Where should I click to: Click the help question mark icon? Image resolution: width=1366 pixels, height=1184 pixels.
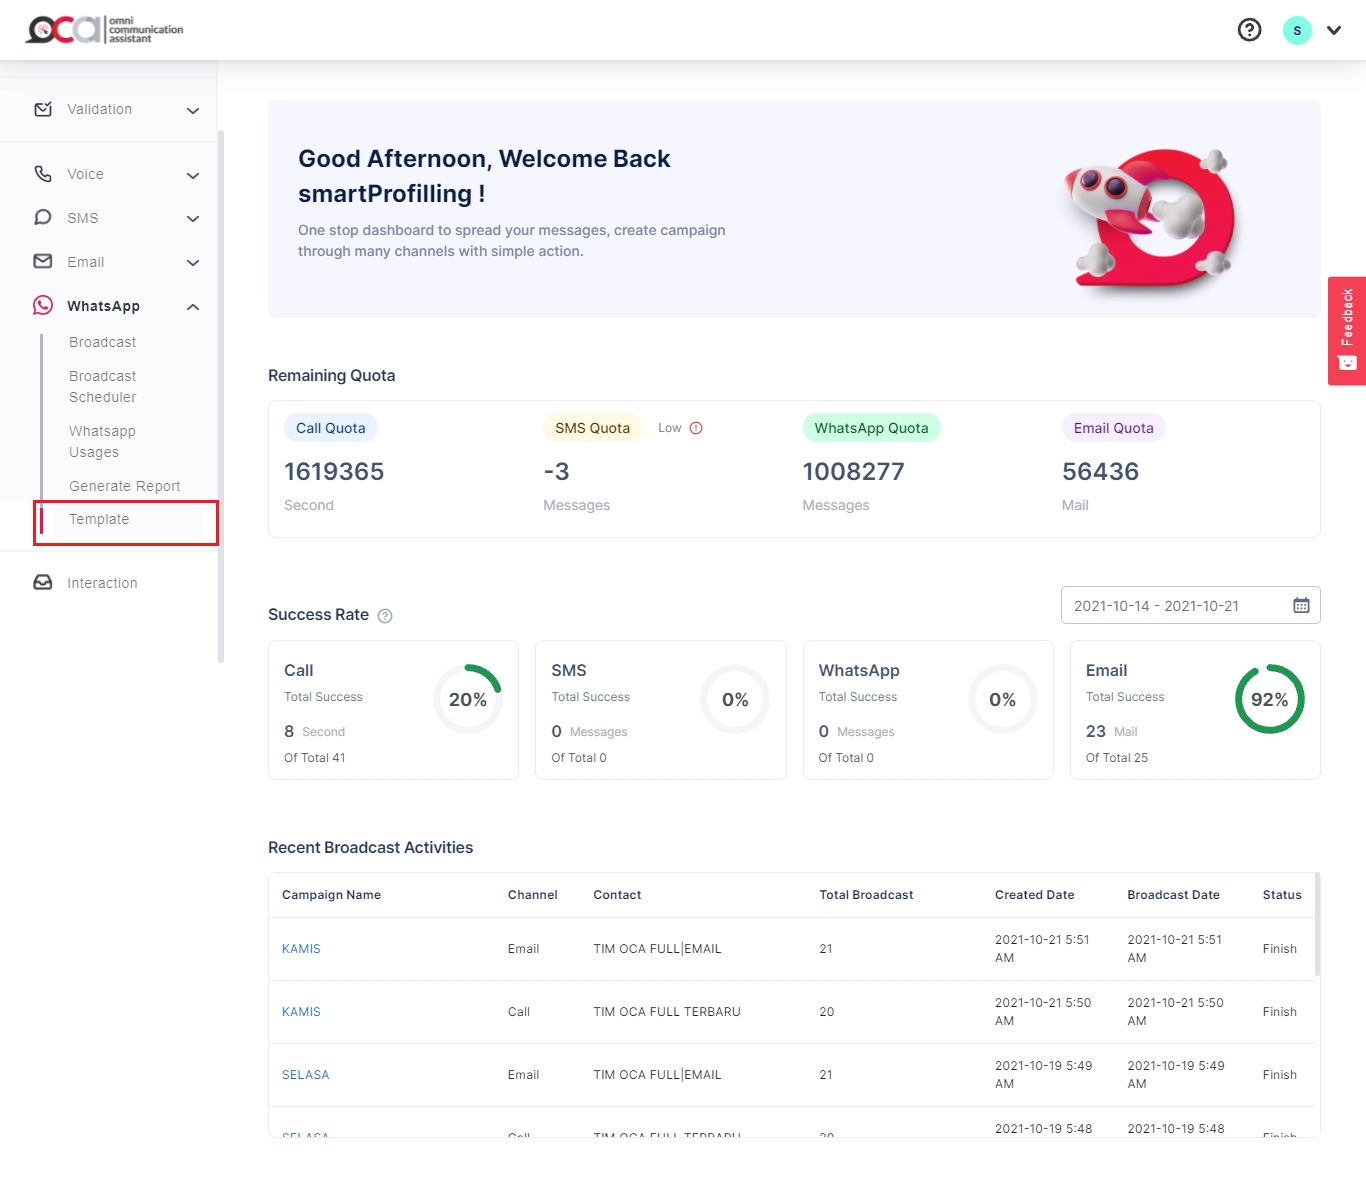click(x=1249, y=30)
